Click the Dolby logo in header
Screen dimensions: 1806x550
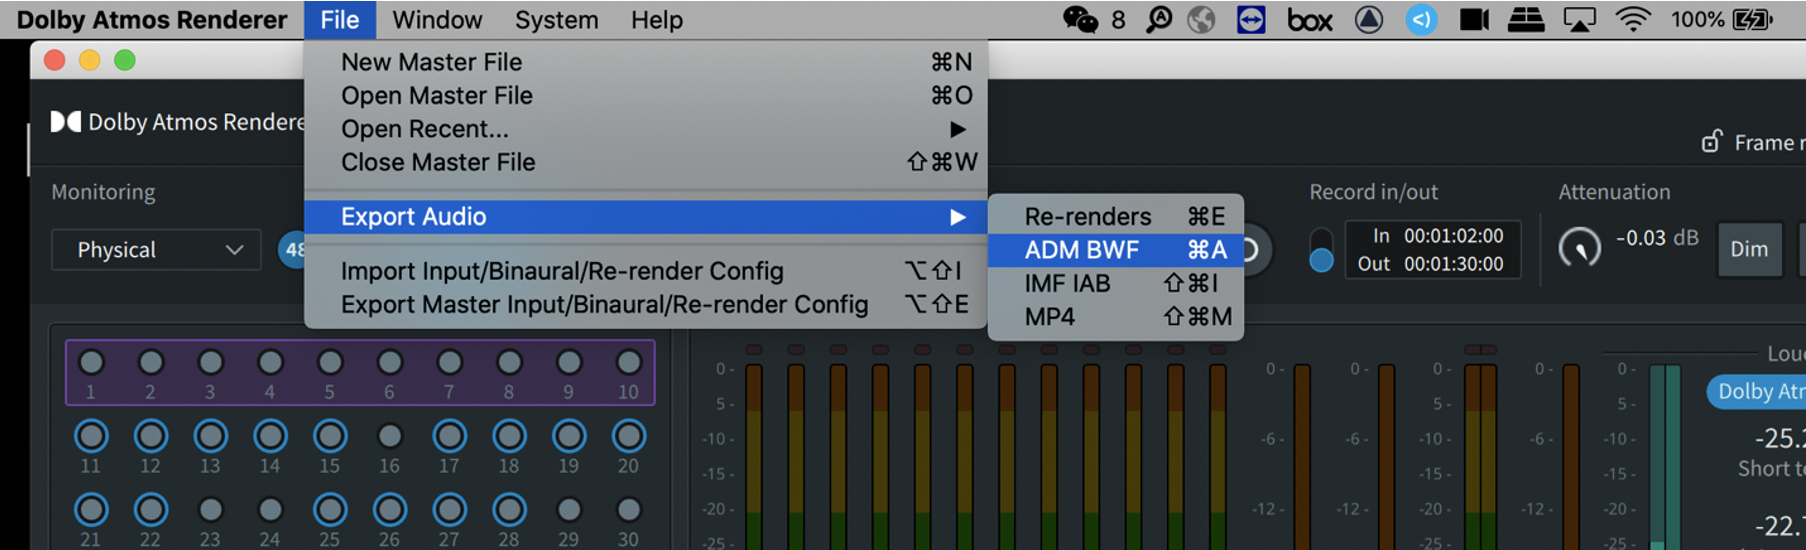coord(66,122)
